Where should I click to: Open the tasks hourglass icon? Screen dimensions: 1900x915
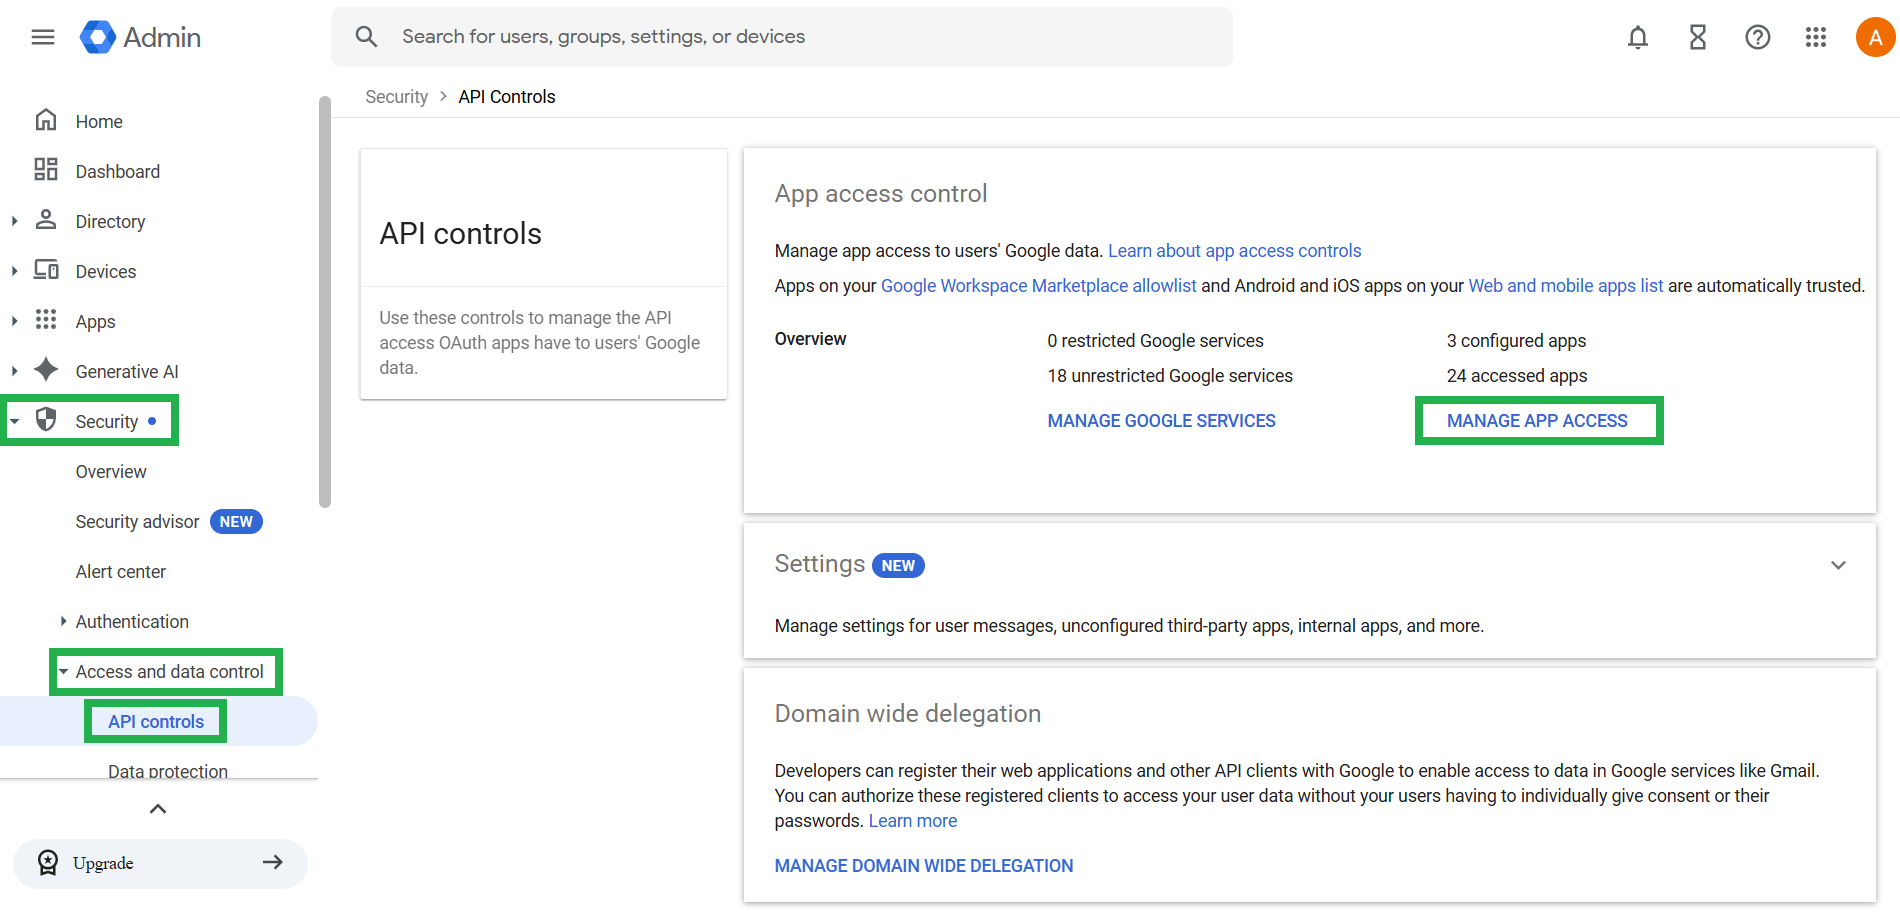pos(1698,37)
